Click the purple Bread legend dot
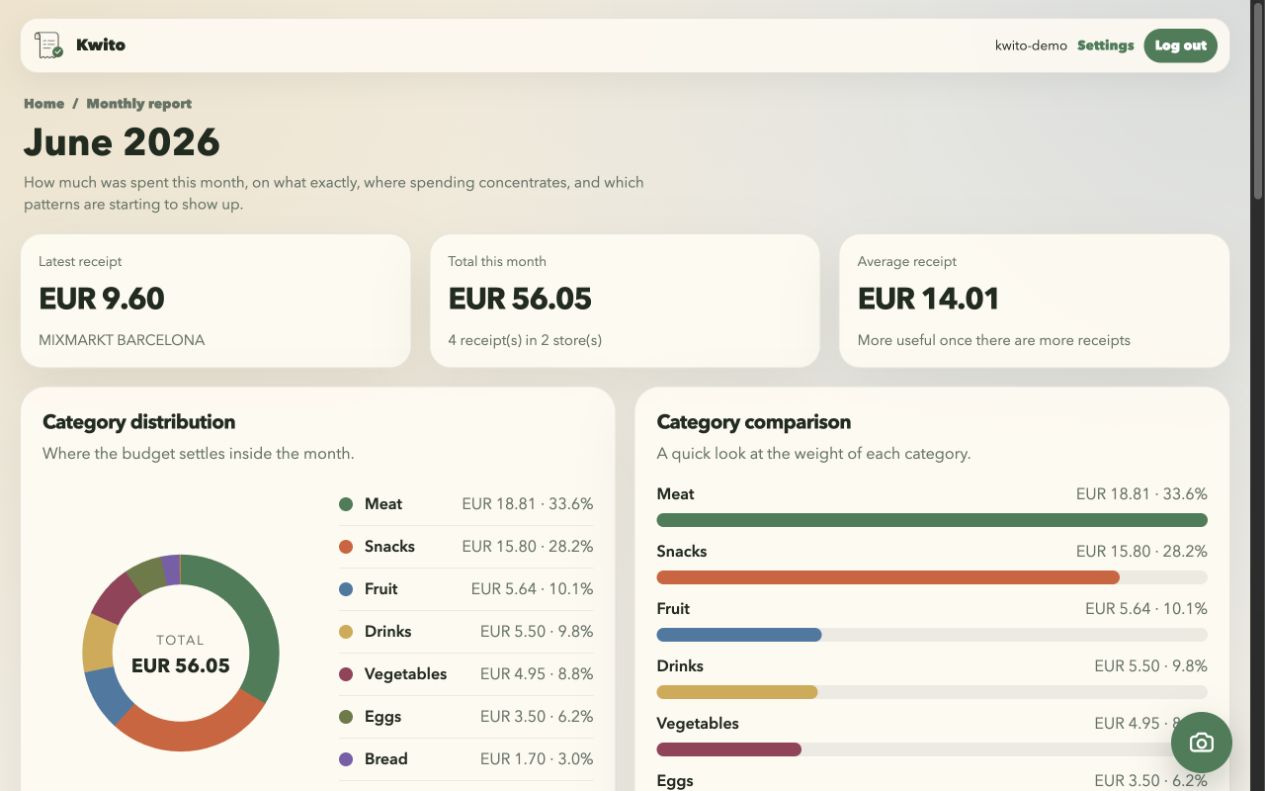Image resolution: width=1265 pixels, height=791 pixels. [x=346, y=759]
